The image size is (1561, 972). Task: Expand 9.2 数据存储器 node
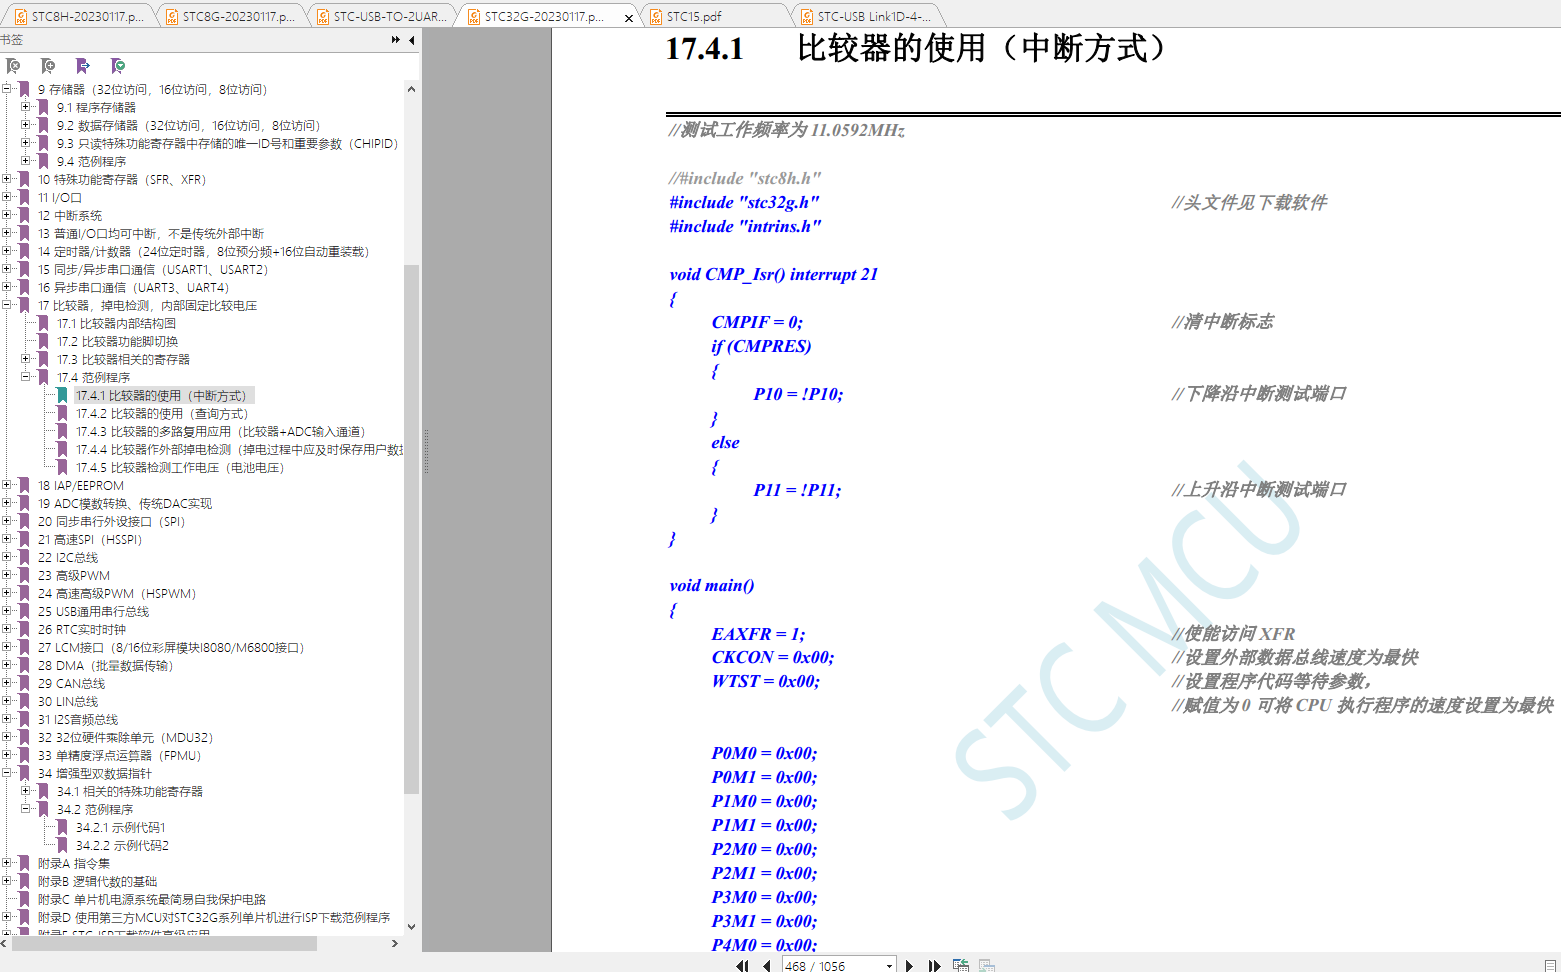(26, 125)
